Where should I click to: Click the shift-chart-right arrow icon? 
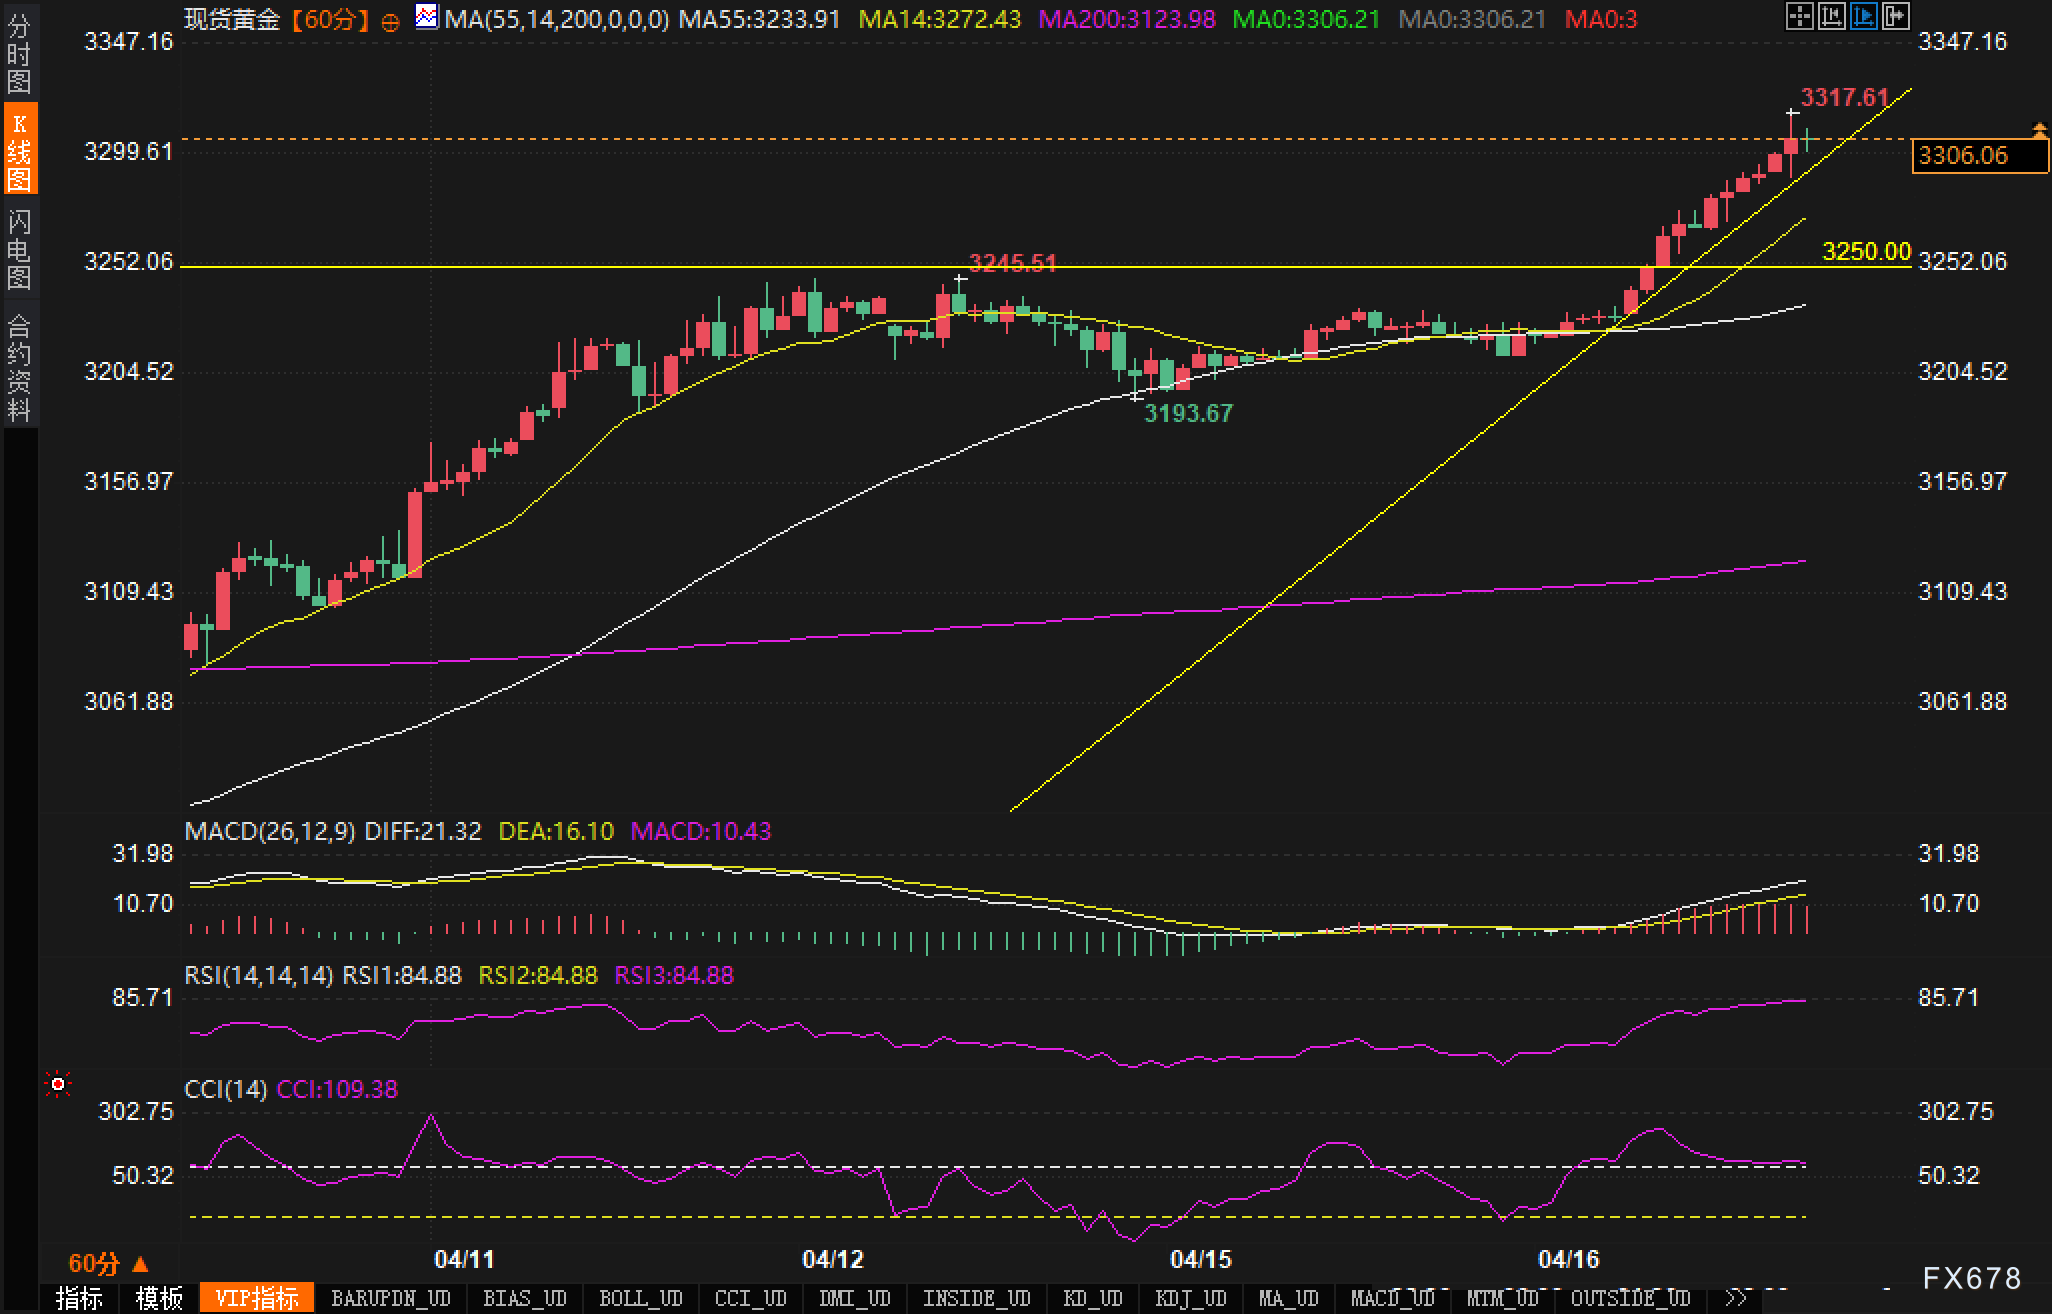coord(1895,16)
